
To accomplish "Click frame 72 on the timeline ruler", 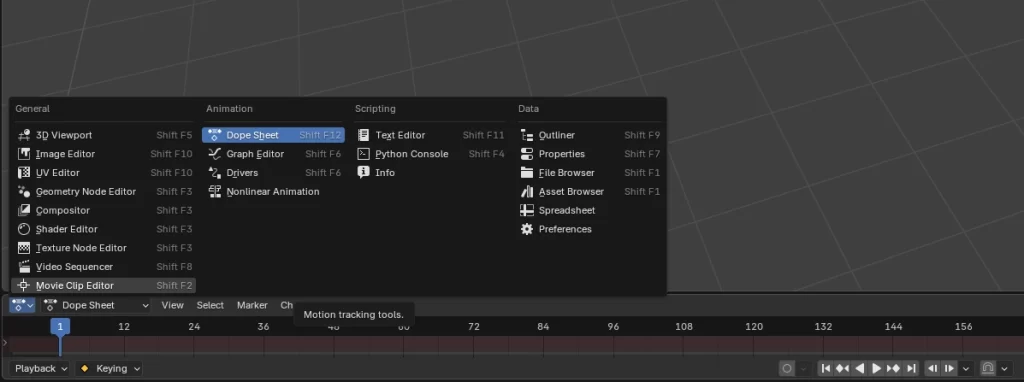I will coord(474,326).
